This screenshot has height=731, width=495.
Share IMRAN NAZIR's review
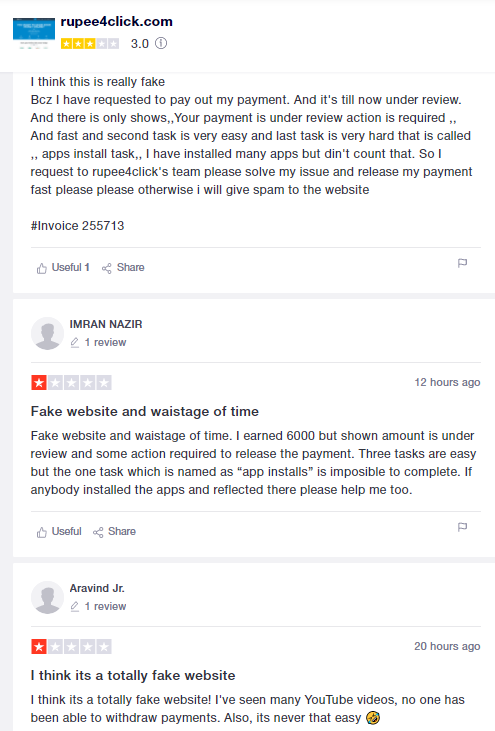click(x=114, y=531)
